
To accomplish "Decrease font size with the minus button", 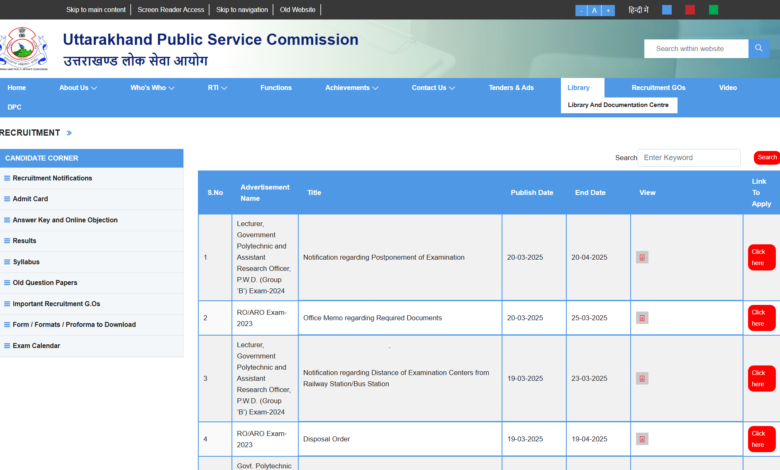I will (581, 10).
